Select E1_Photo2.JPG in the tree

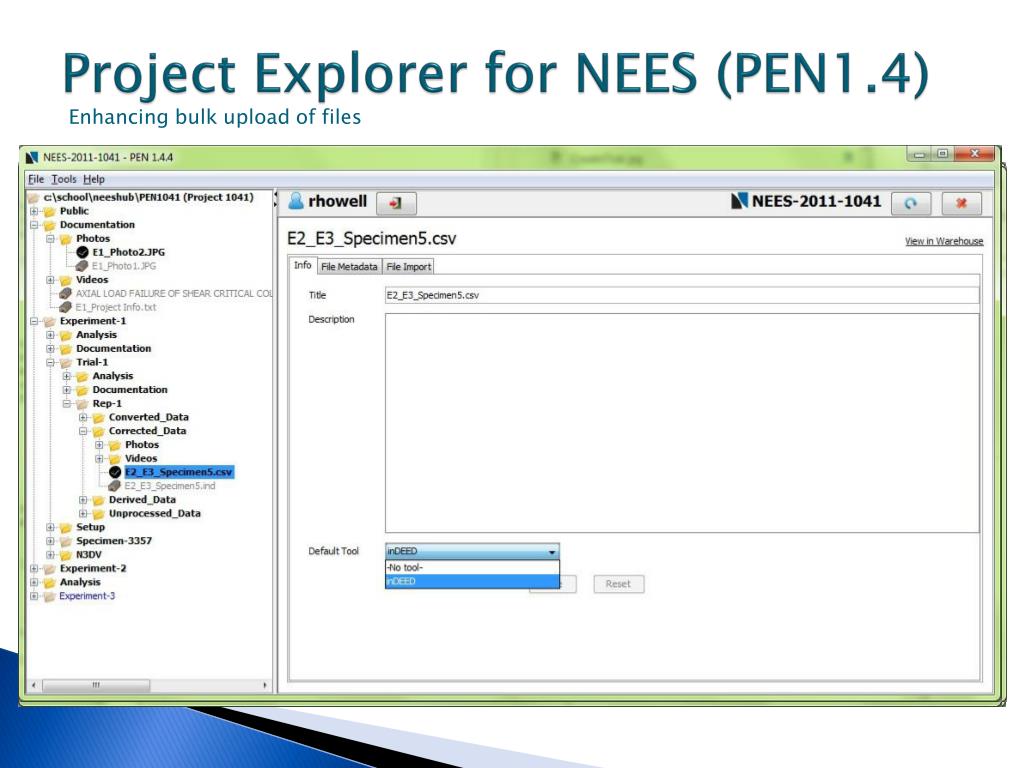point(129,252)
